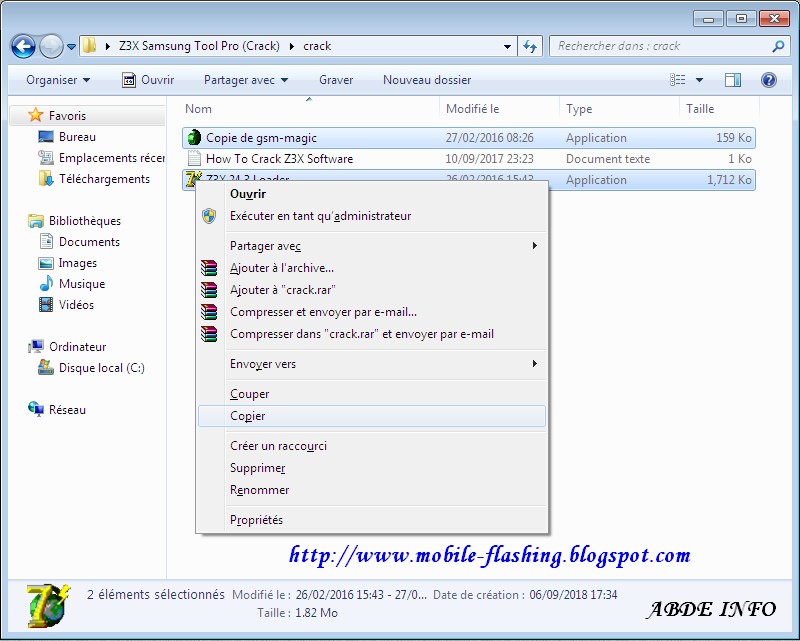The height and width of the screenshot is (641, 800).
Task: Open the Organiser menu
Action: tap(58, 80)
